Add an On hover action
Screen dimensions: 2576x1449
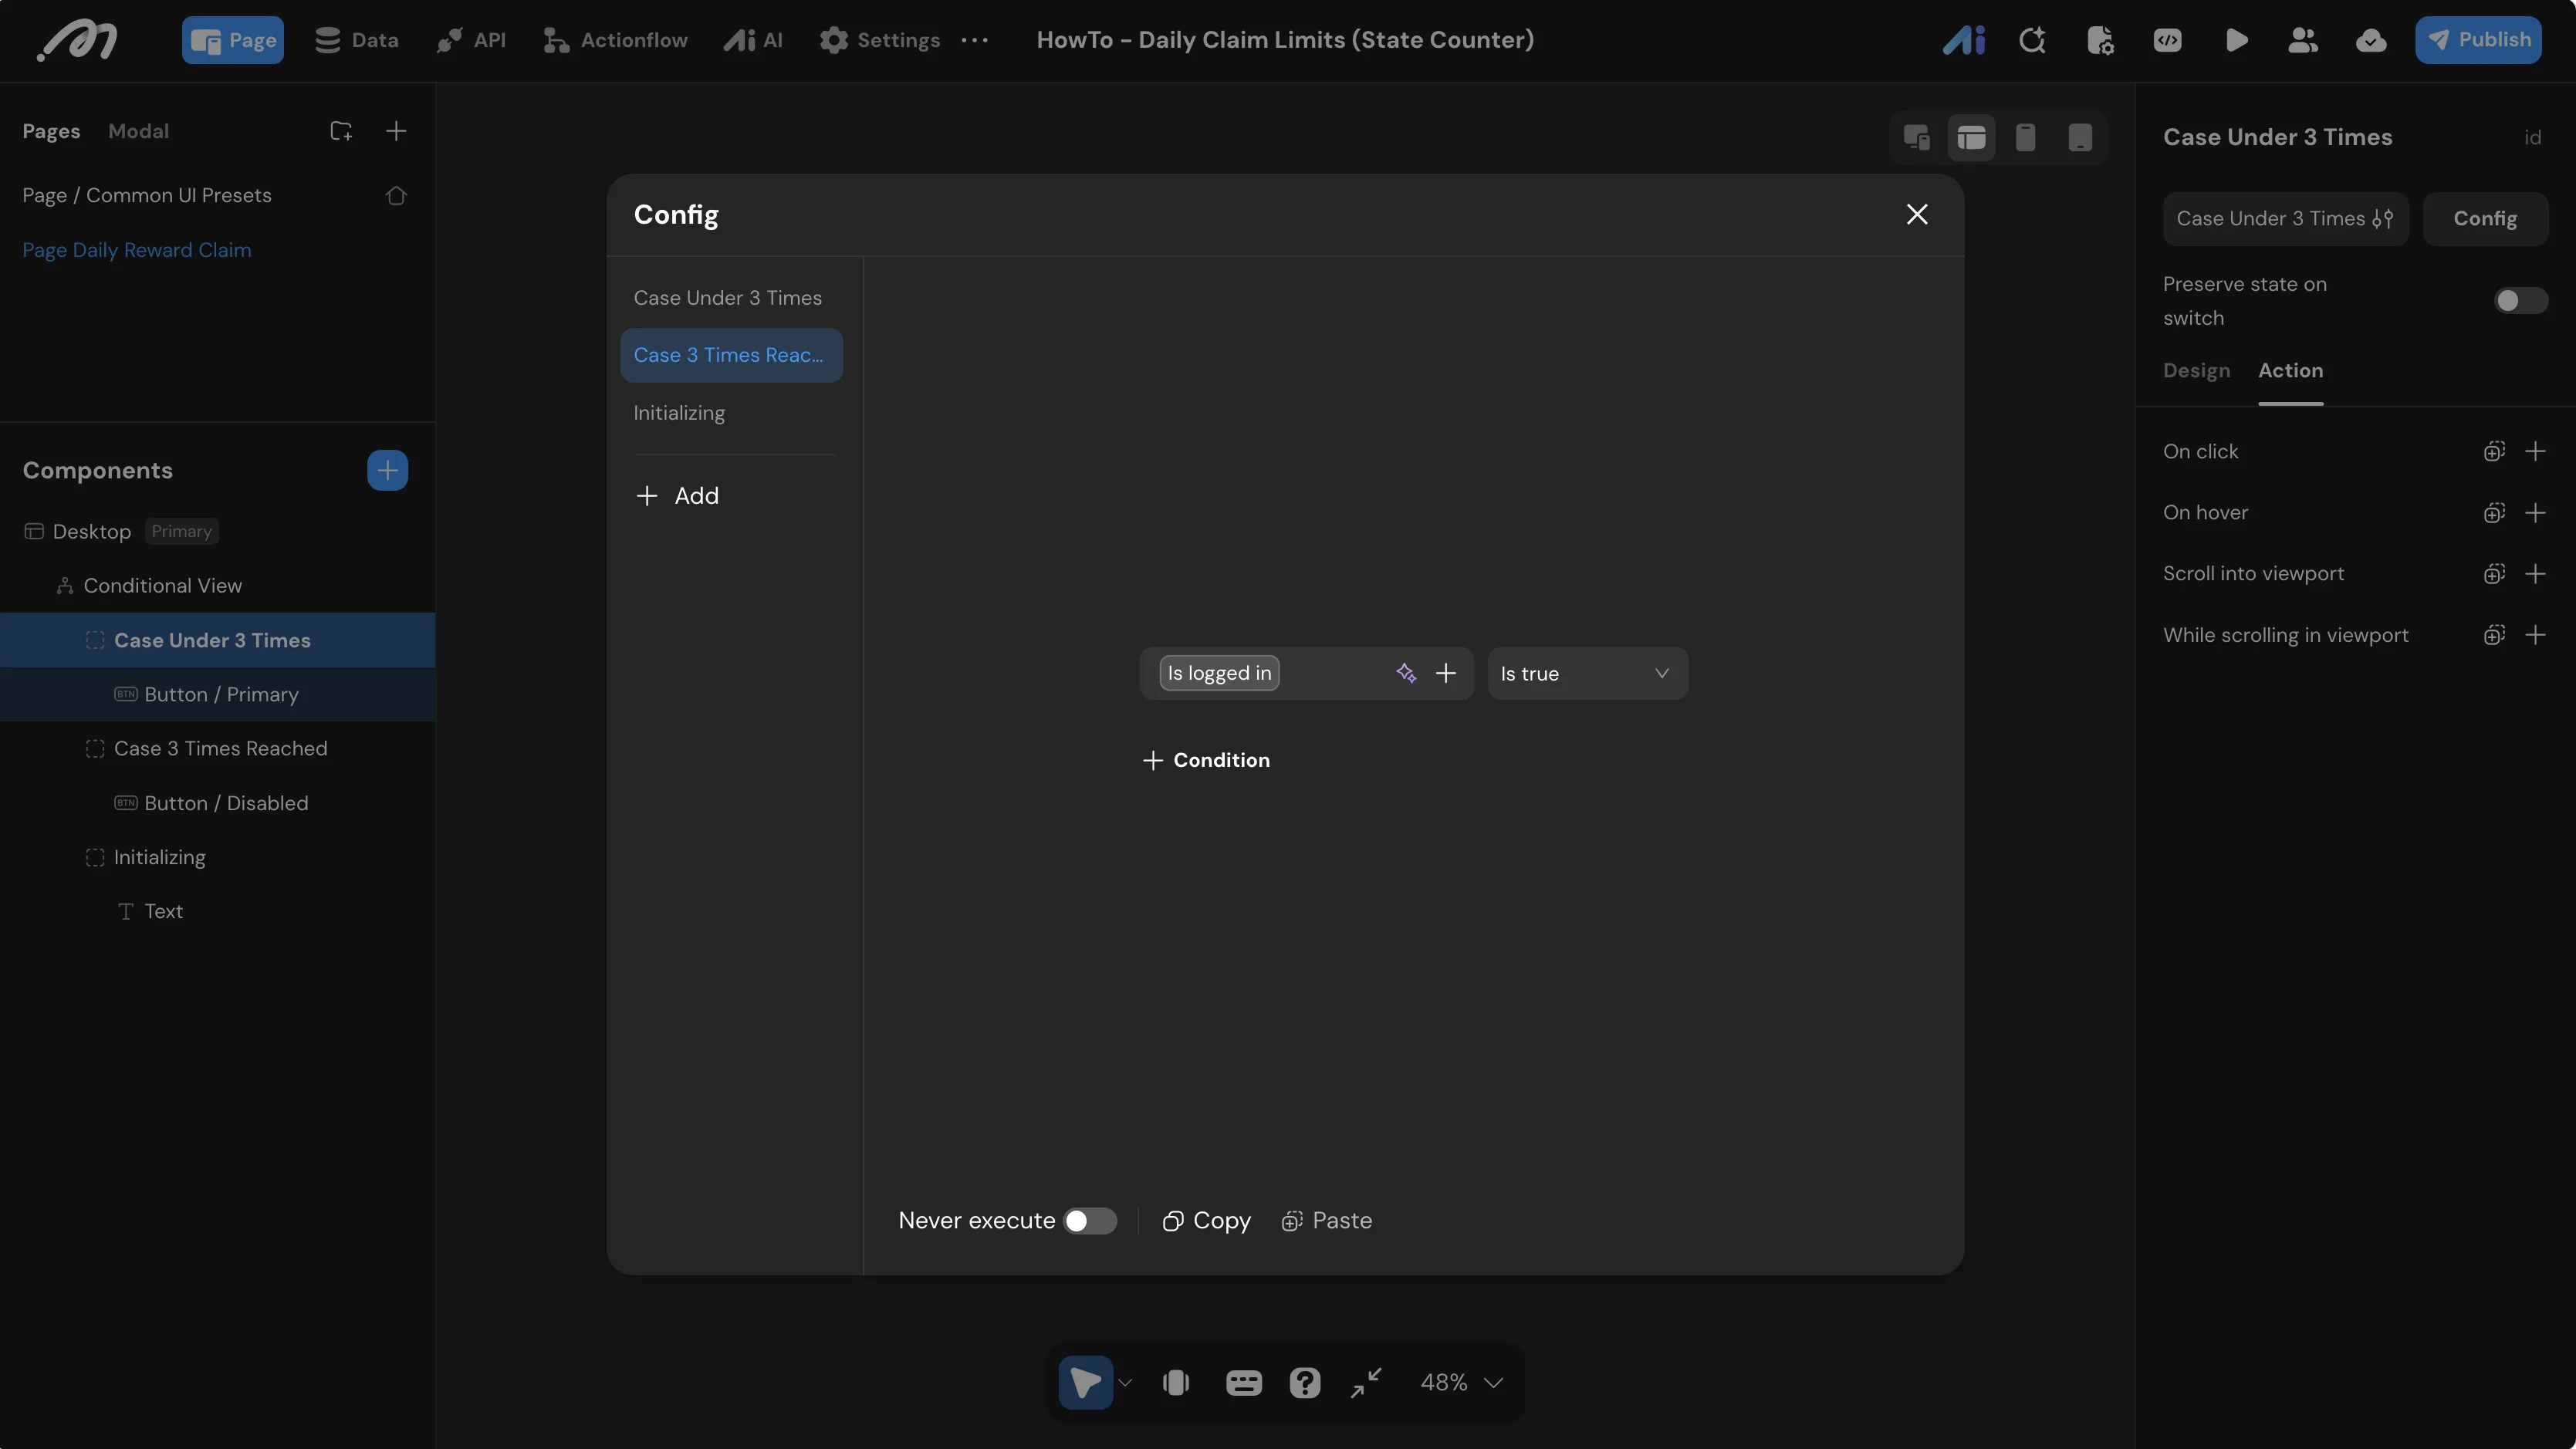click(x=2535, y=512)
